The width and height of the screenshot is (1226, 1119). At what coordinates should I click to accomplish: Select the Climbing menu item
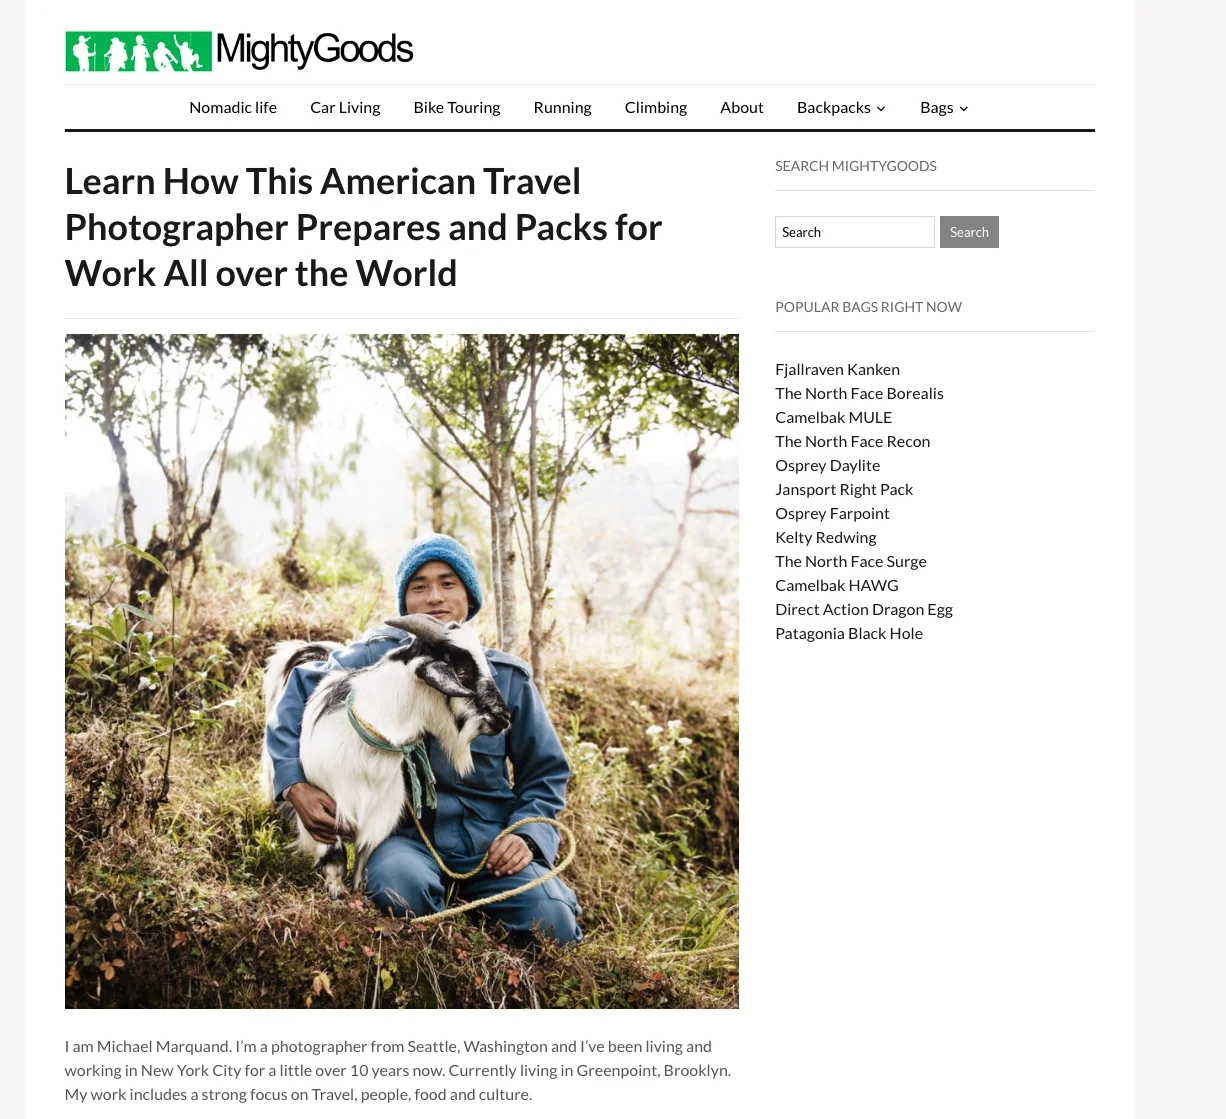pyautogui.click(x=656, y=108)
